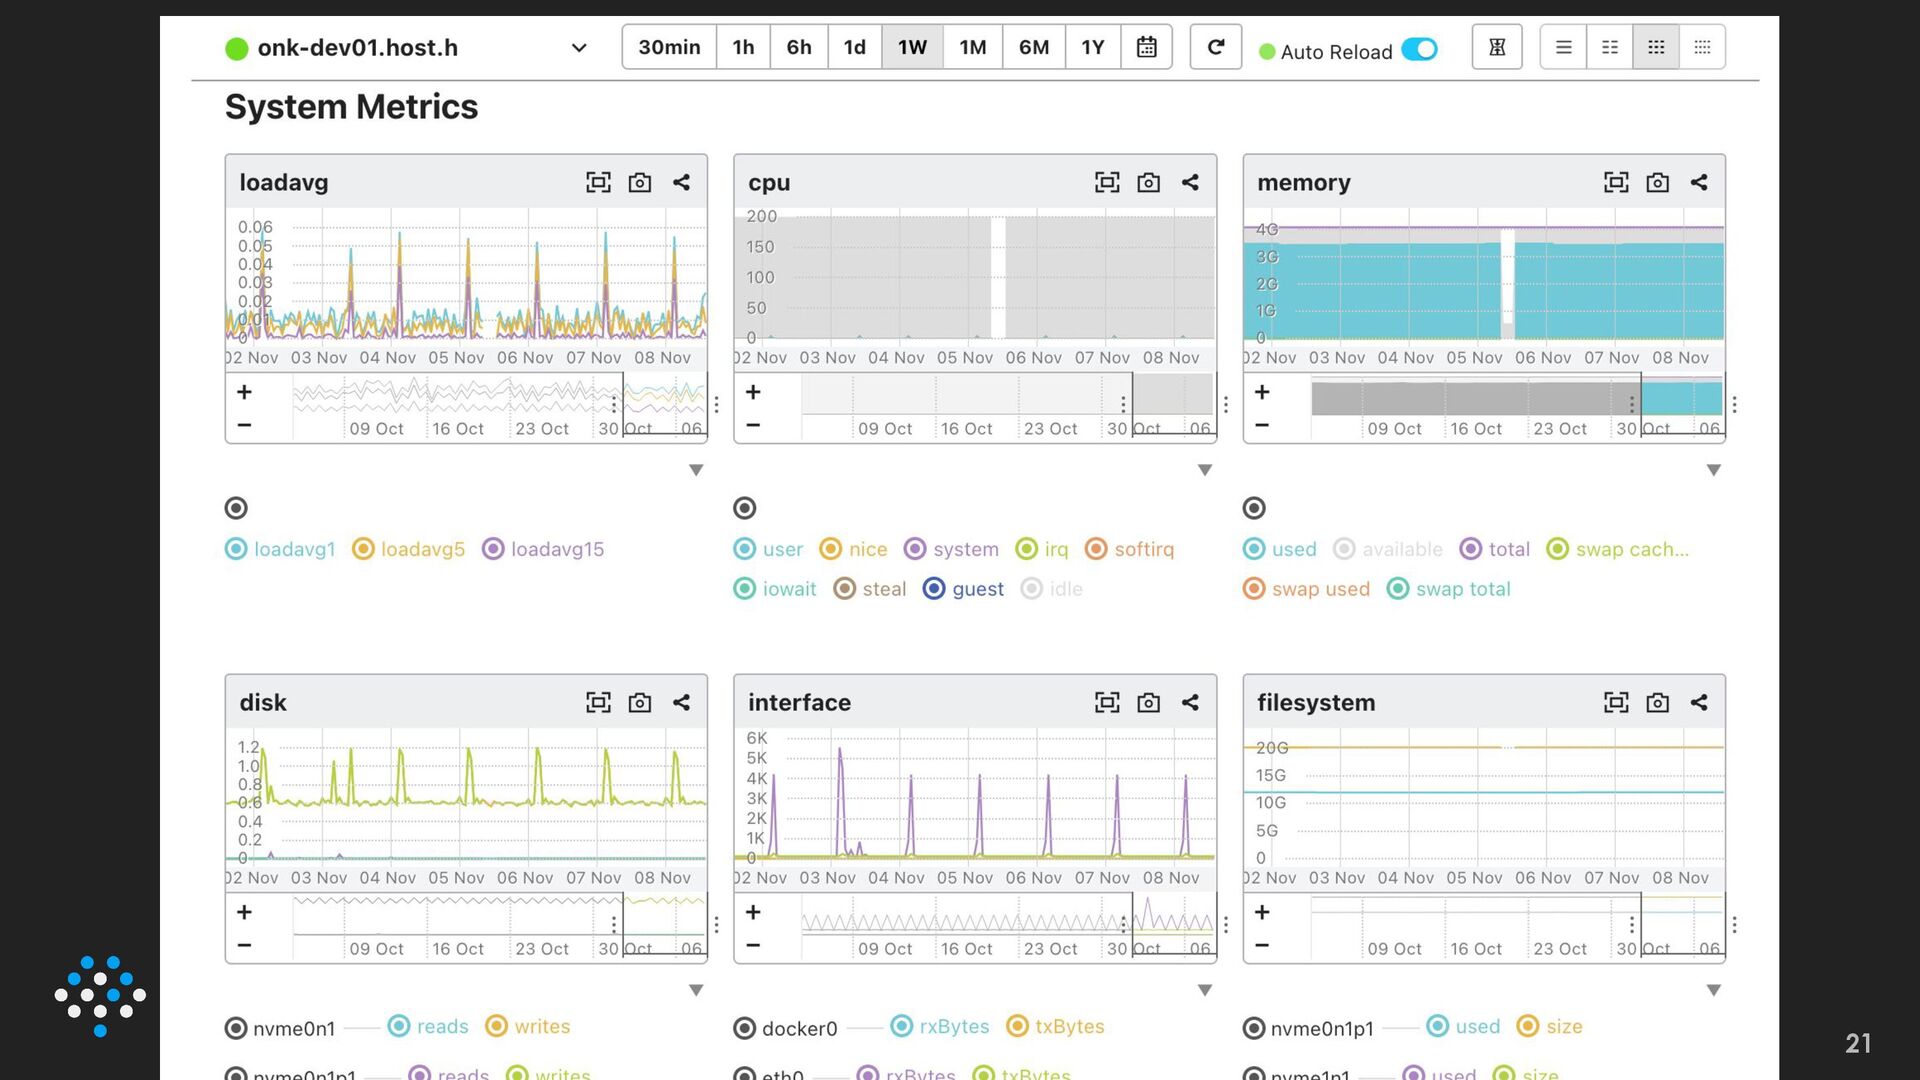Focus fullscreen the memory chart
Viewport: 1920px width, 1080px height.
[x=1615, y=182]
